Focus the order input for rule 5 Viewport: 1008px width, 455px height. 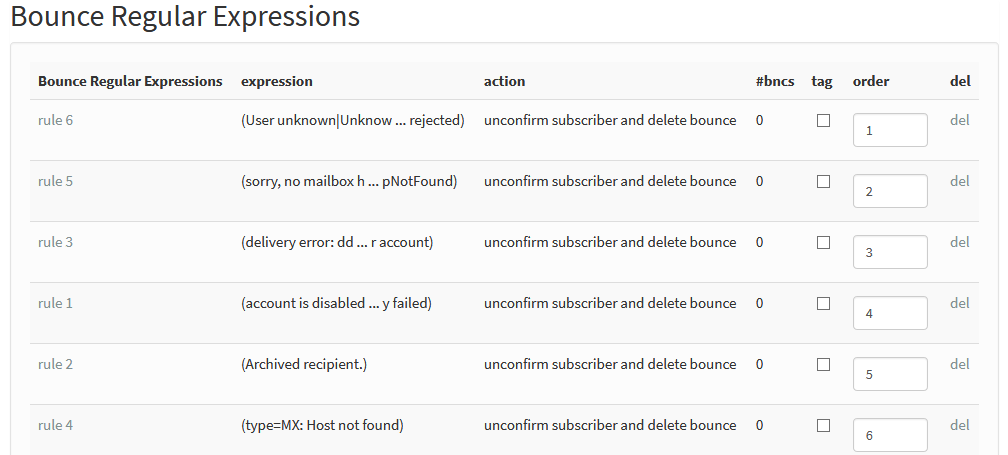pyautogui.click(x=890, y=192)
